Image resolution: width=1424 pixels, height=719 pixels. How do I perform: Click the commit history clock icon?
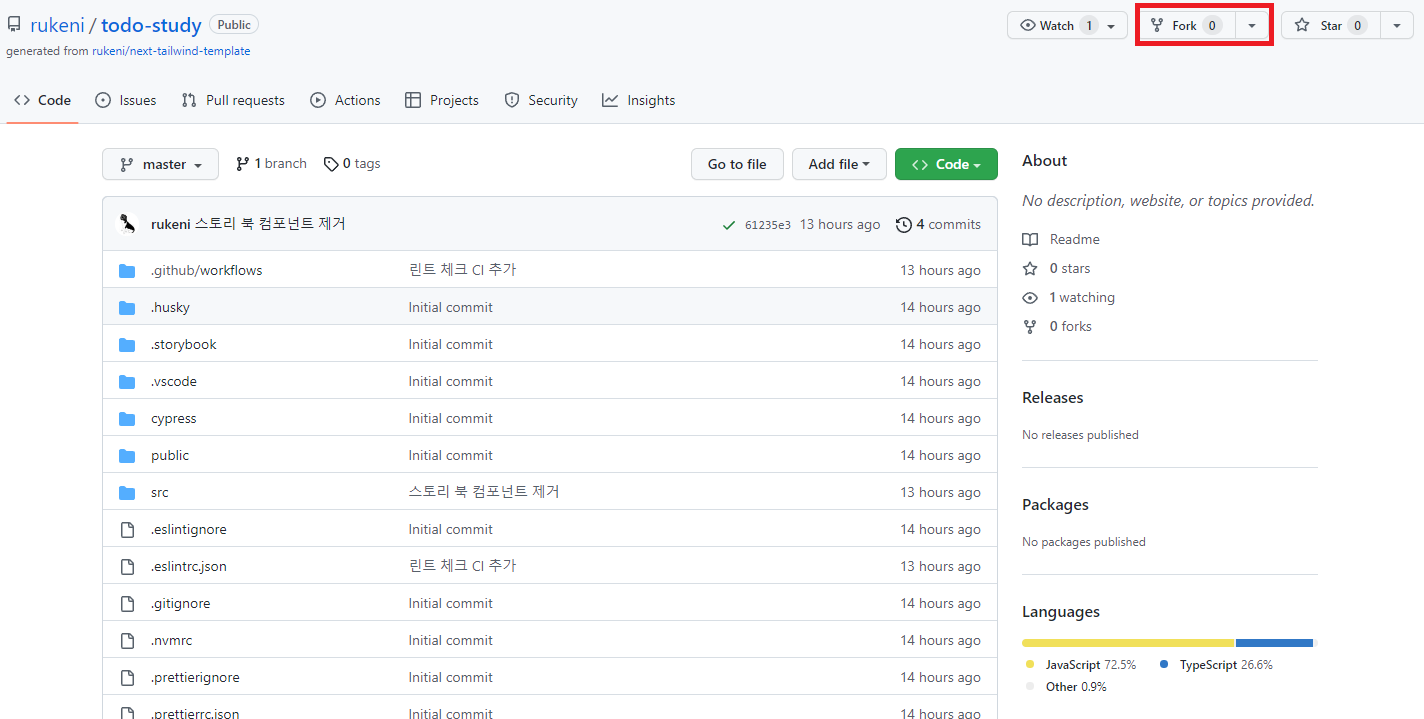tap(904, 225)
